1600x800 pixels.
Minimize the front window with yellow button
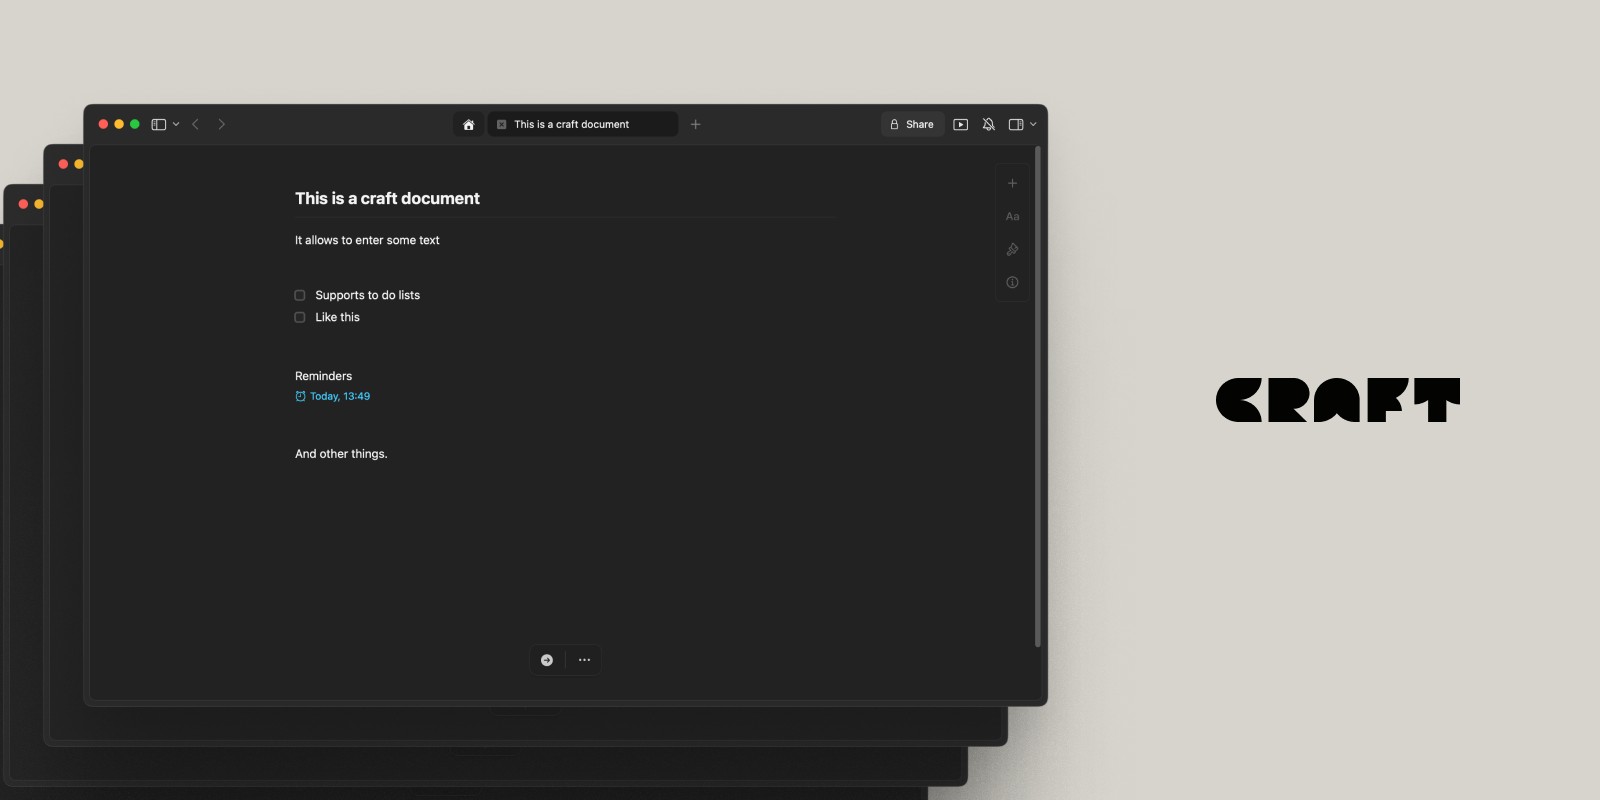click(x=119, y=124)
